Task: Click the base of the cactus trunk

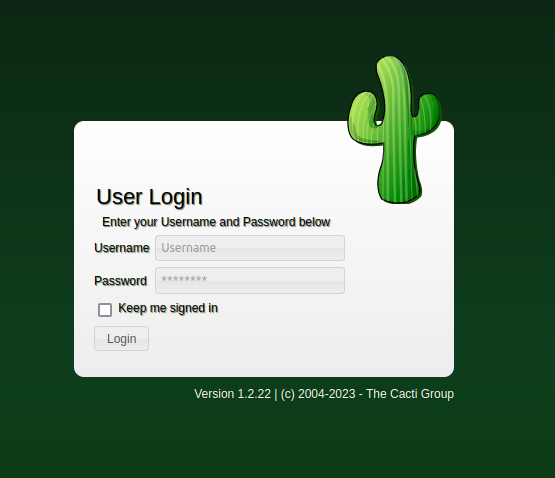Action: 399,193
